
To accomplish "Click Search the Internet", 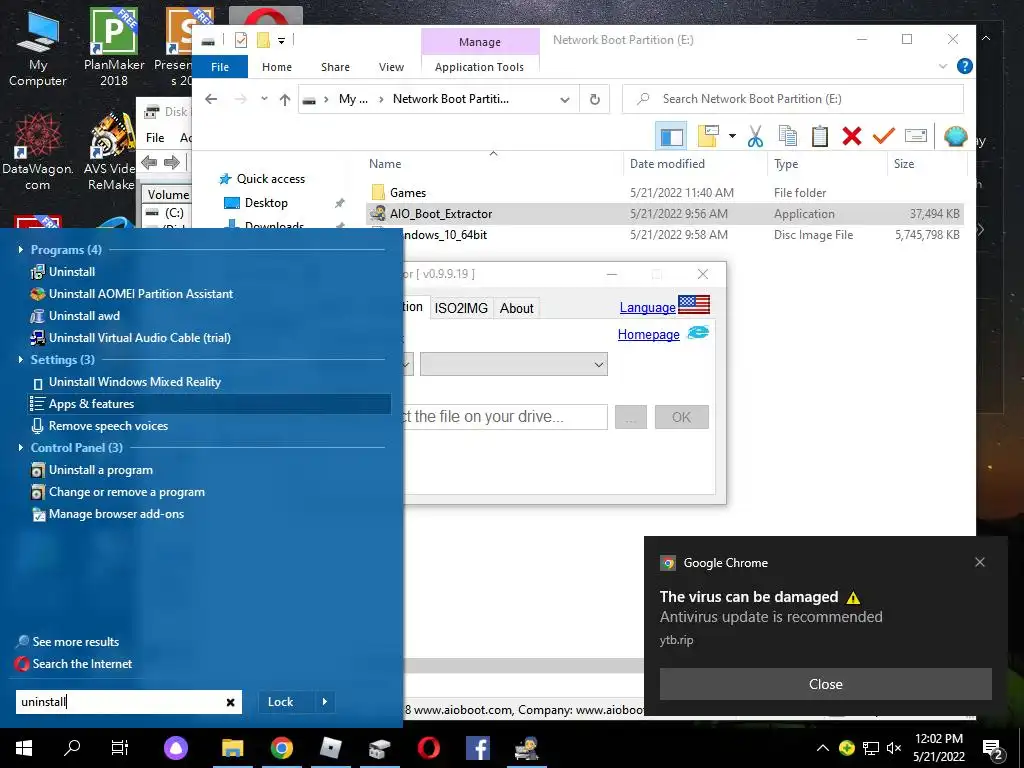I will point(82,664).
